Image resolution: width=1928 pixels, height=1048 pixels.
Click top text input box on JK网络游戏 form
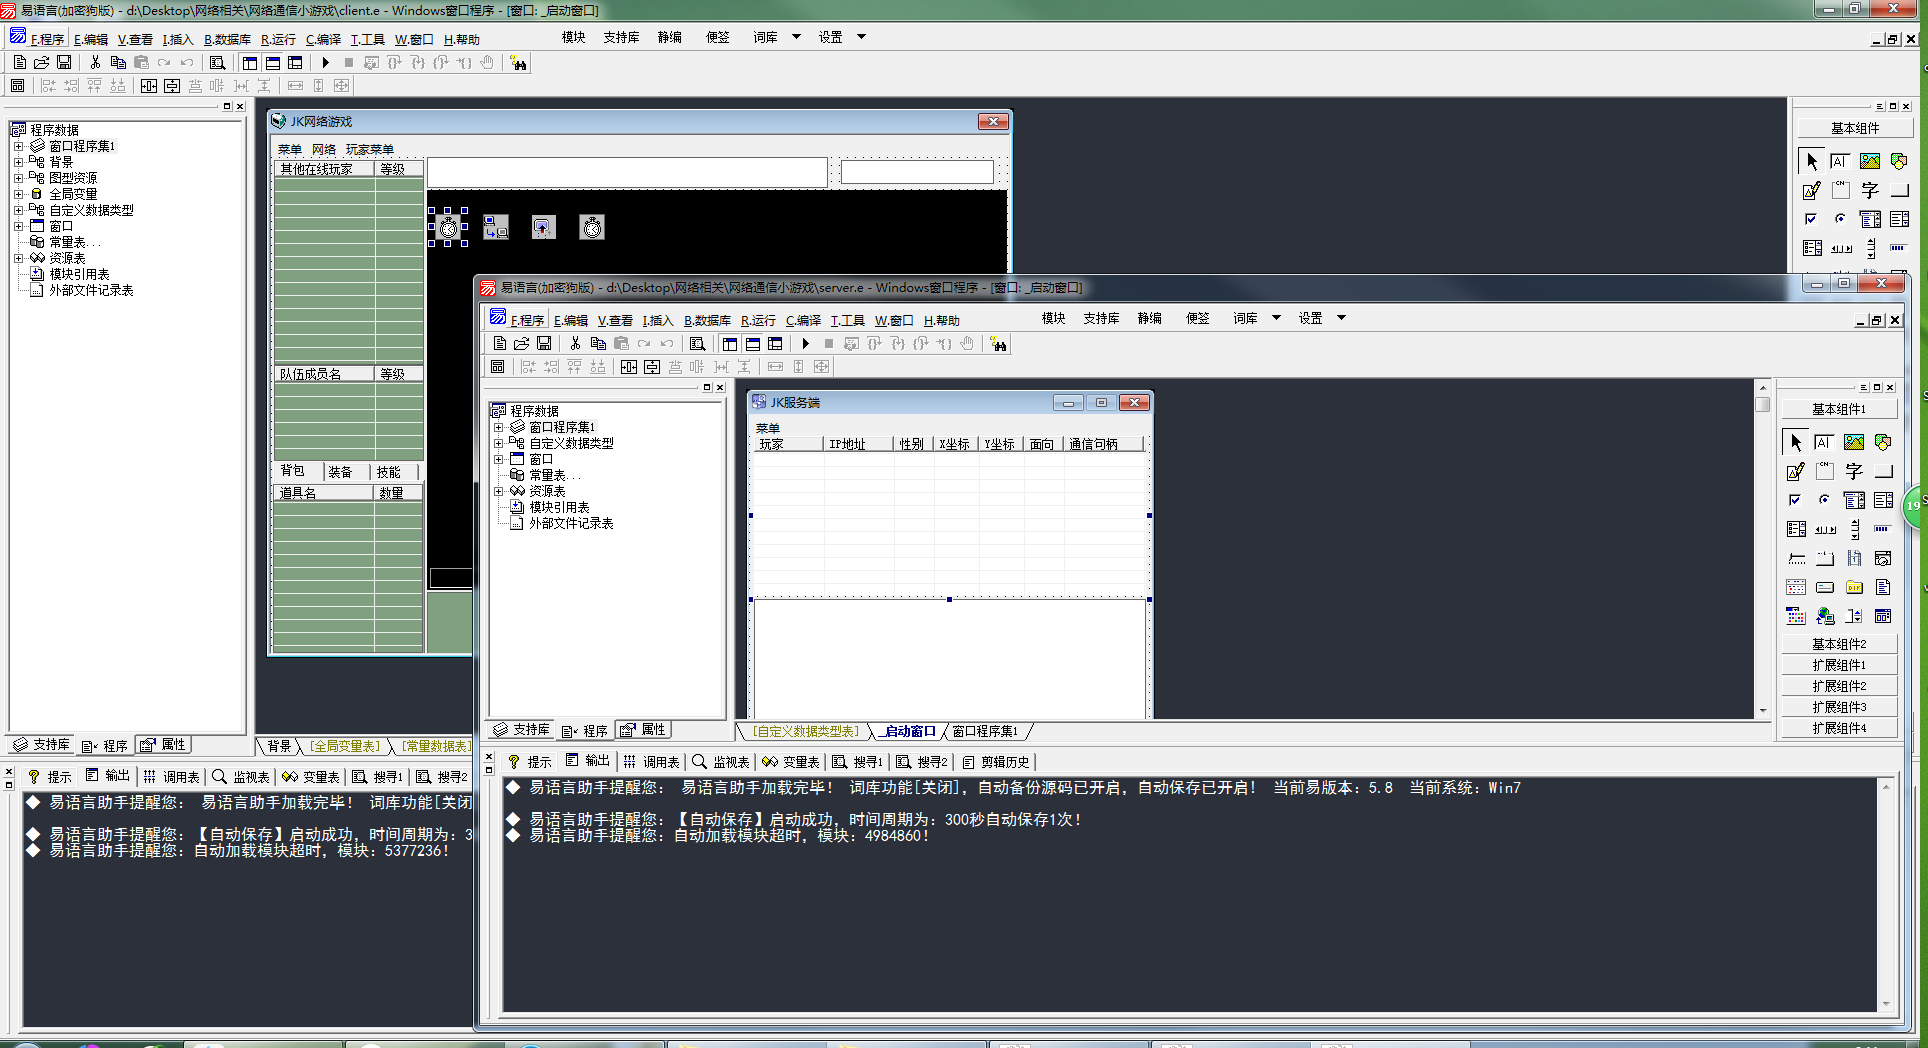coord(627,171)
